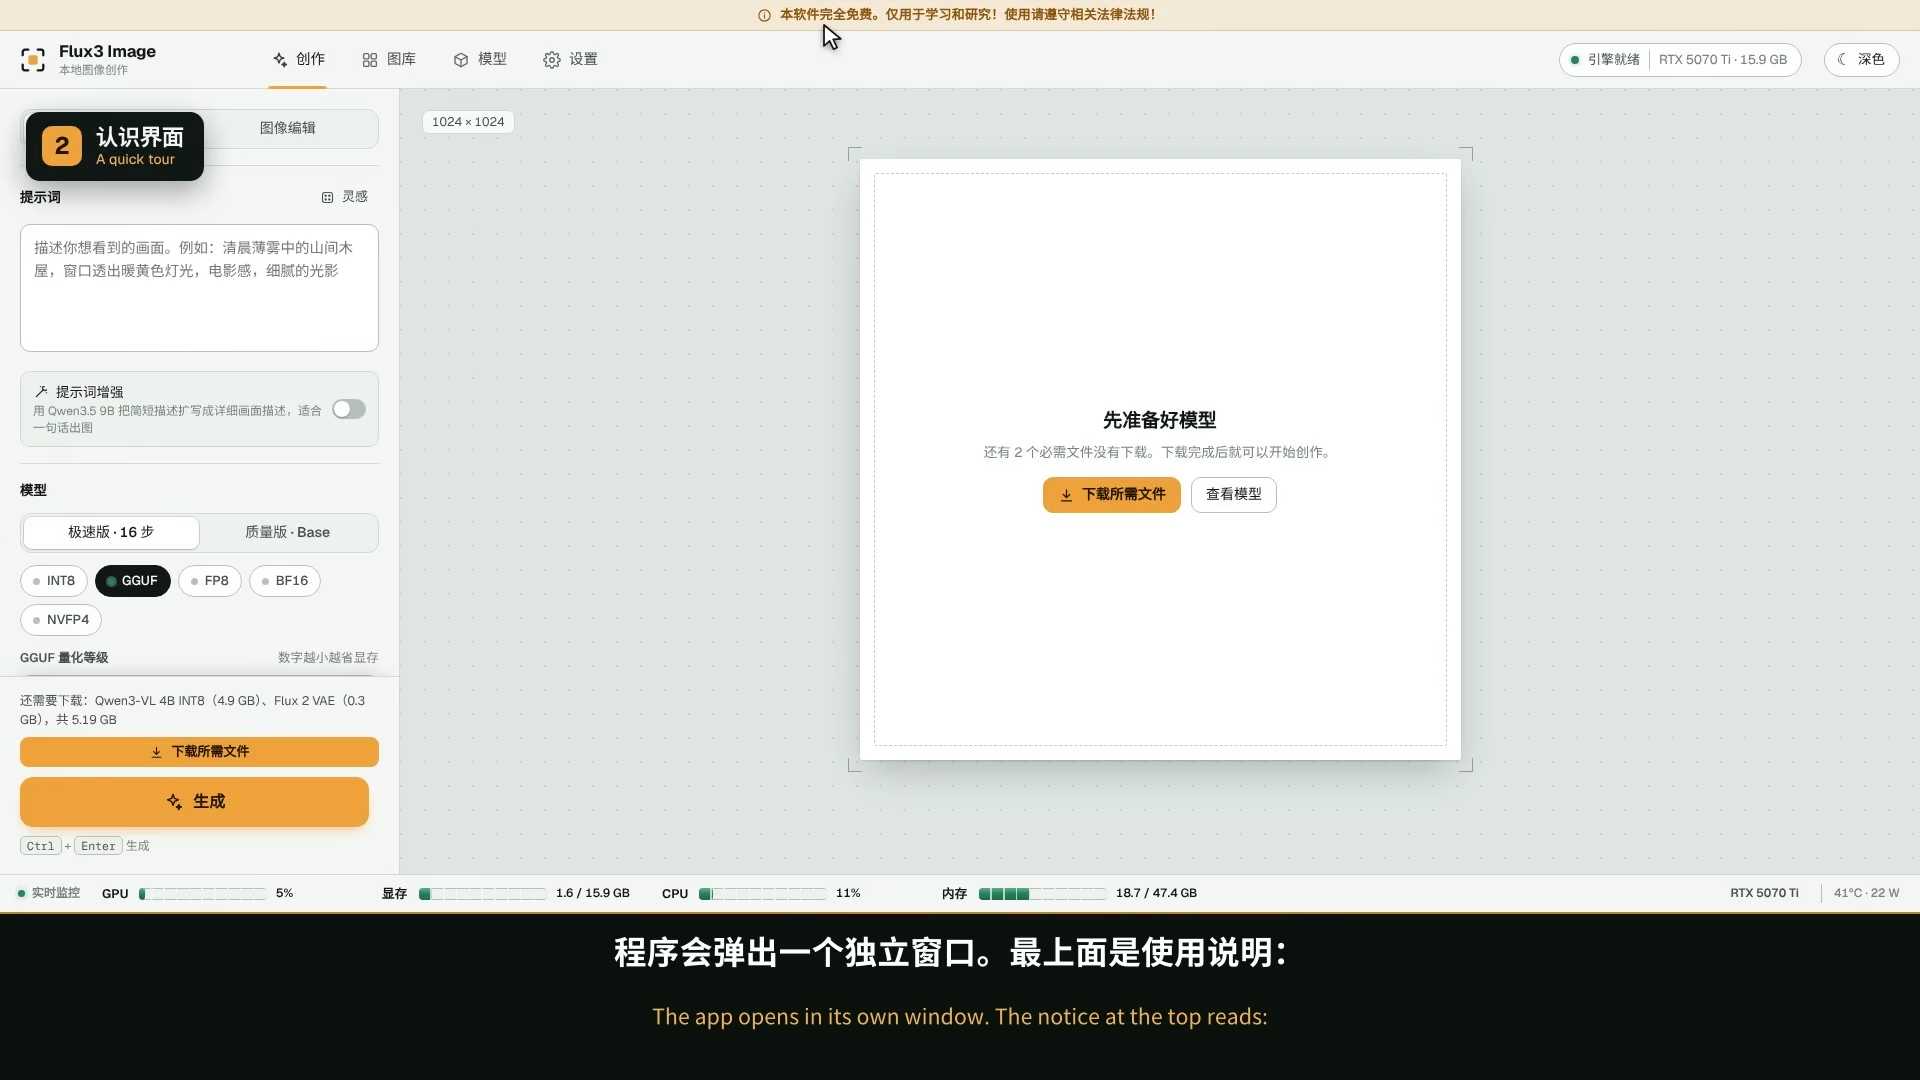Click the 显存 VRAM usage bar

tap(483, 894)
